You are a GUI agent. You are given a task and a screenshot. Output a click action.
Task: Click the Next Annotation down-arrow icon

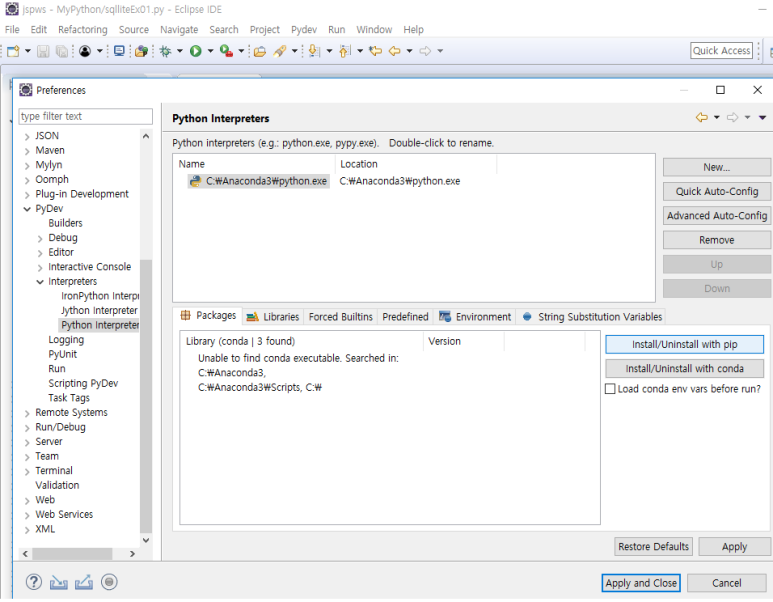314,51
